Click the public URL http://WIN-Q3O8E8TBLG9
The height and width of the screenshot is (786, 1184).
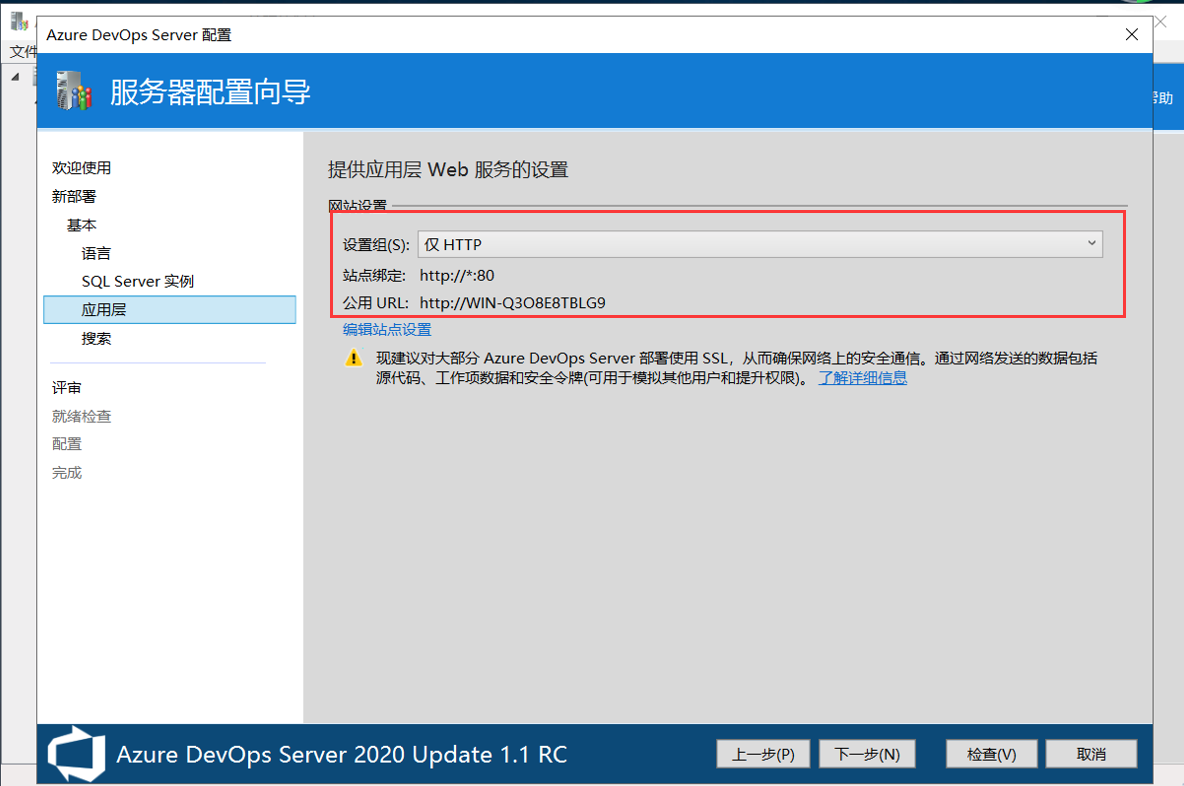(513, 303)
